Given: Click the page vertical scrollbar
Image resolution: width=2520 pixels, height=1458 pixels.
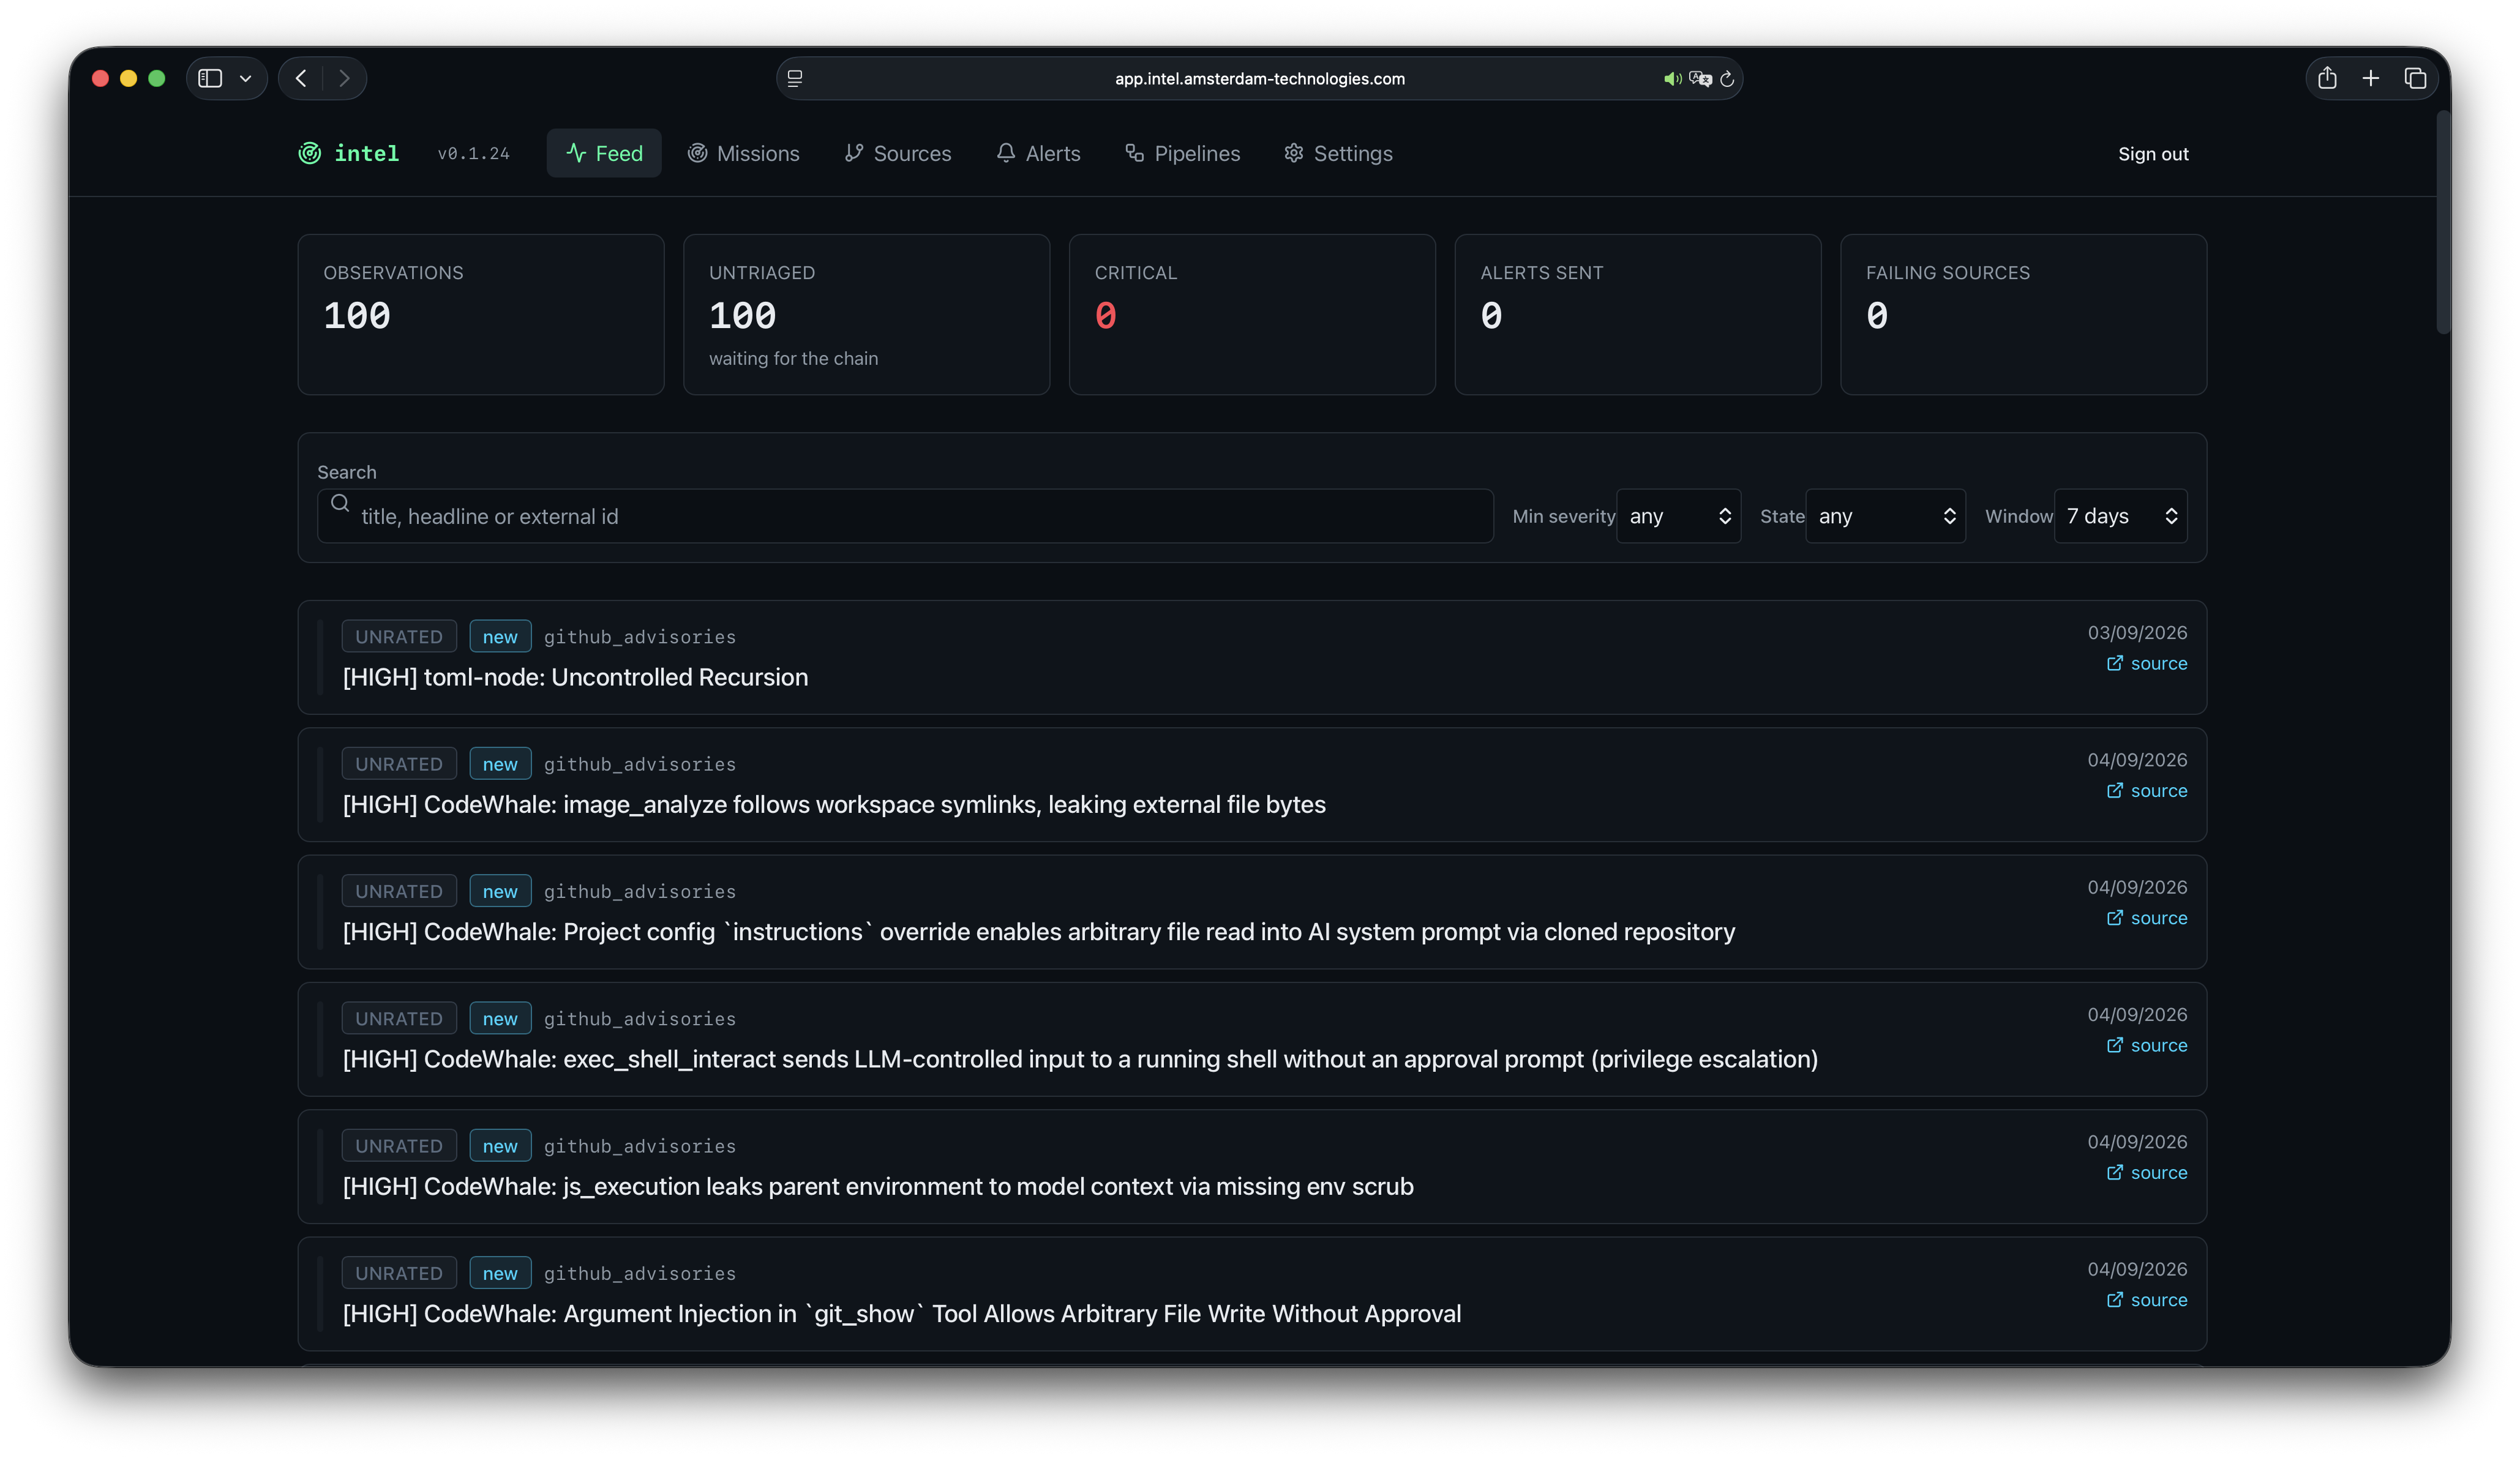Looking at the screenshot, I should [x=2443, y=222].
